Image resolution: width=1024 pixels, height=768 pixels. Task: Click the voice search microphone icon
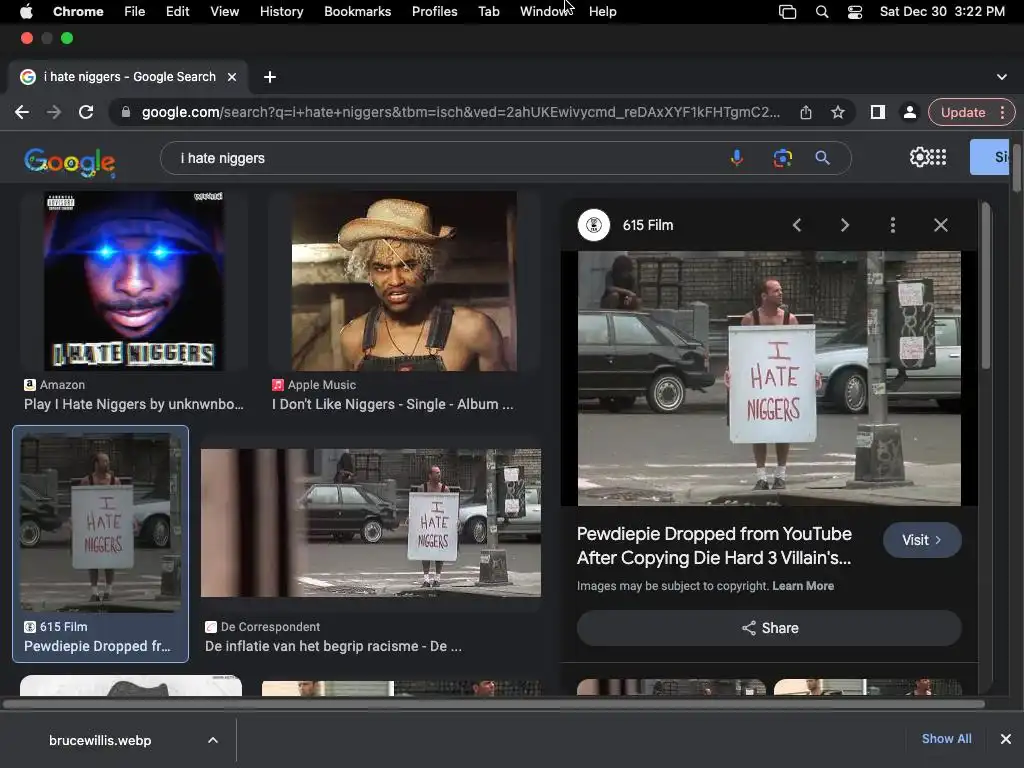point(737,158)
